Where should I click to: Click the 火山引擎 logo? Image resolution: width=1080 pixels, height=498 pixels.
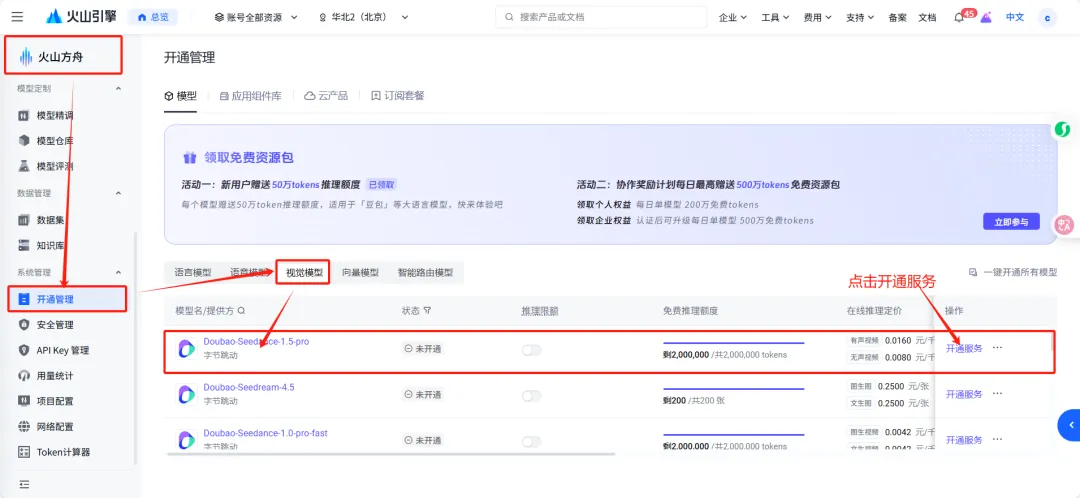[81, 17]
